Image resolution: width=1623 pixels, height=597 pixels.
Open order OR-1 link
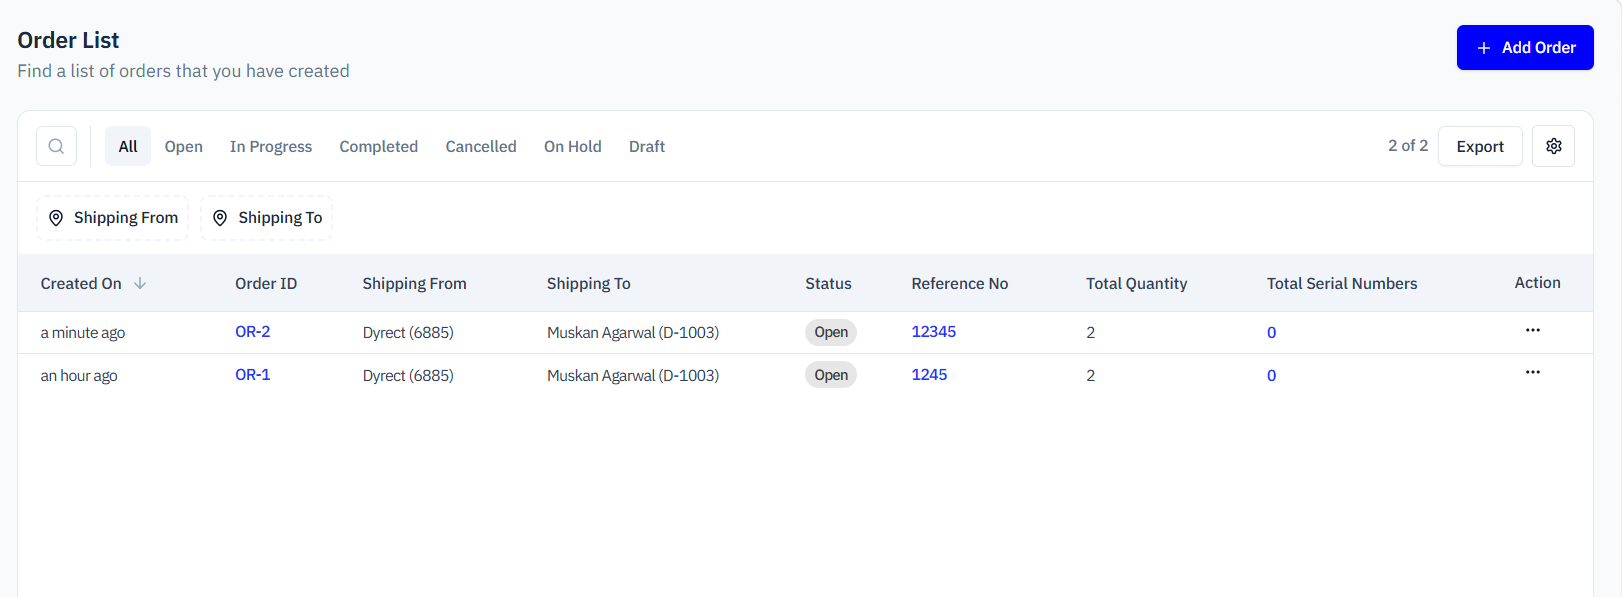point(253,375)
